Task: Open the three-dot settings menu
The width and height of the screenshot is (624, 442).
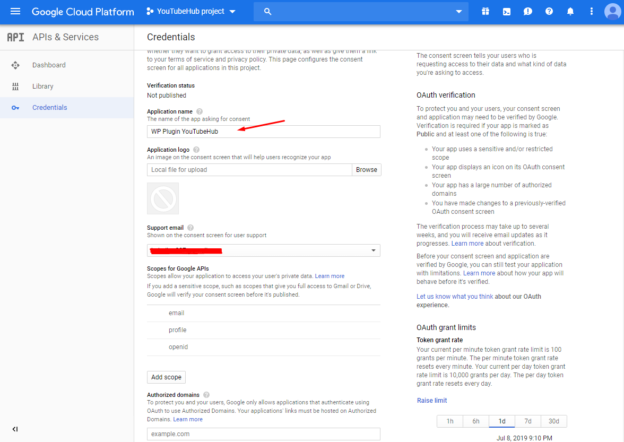Action: 590,11
